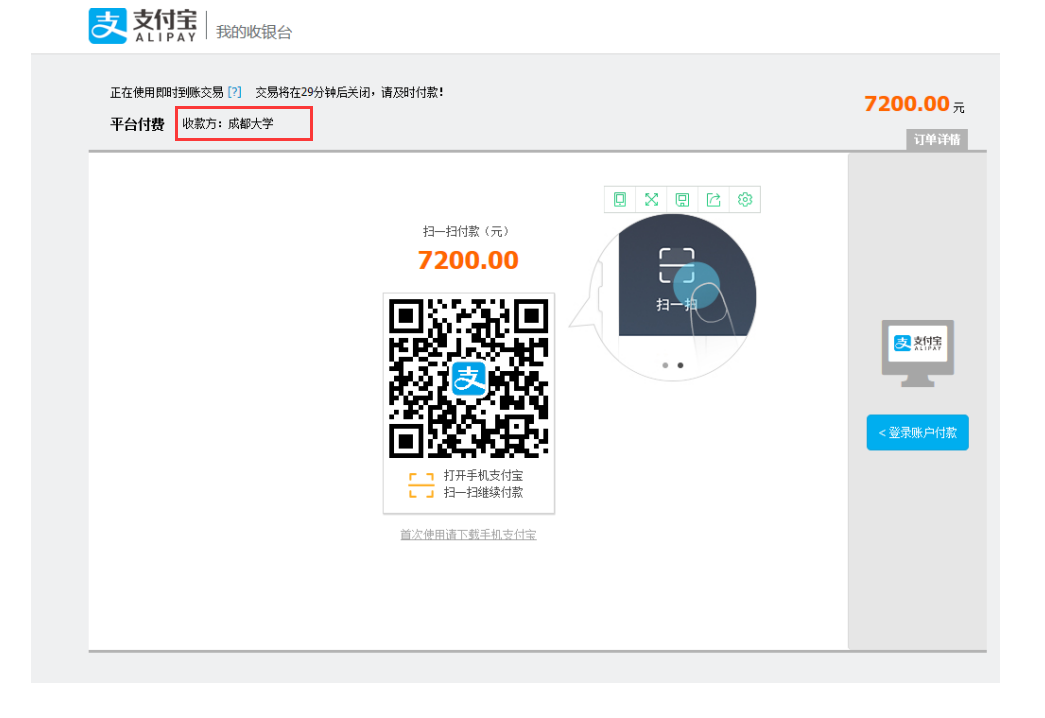1045x718 pixels.
Task: Click the 打开手机支付宝 instruction text
Action: pyautogui.click(x=483, y=475)
